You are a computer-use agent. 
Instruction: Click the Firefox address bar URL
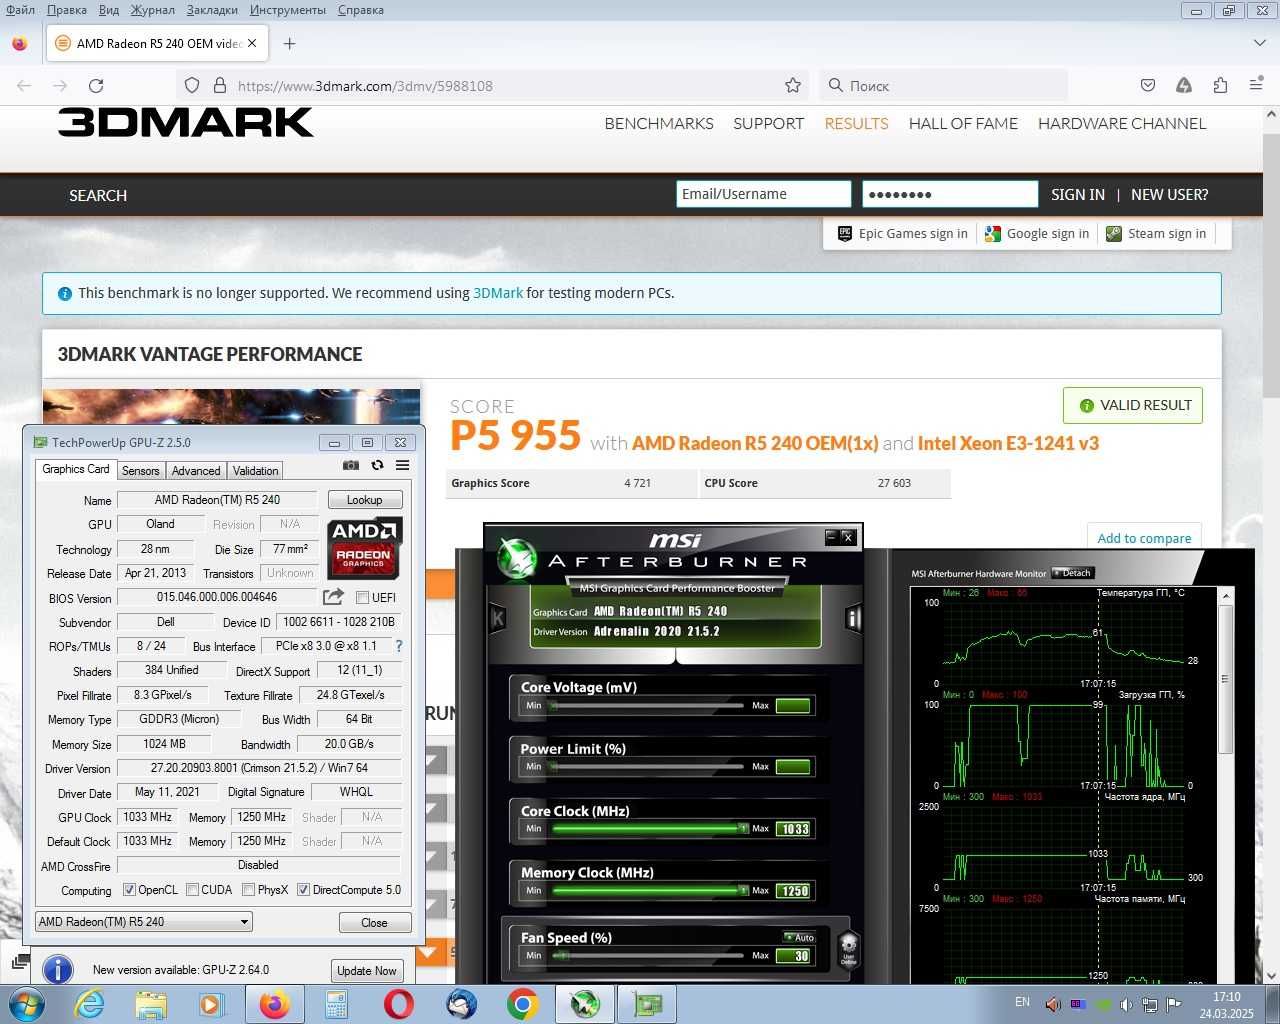(365, 86)
